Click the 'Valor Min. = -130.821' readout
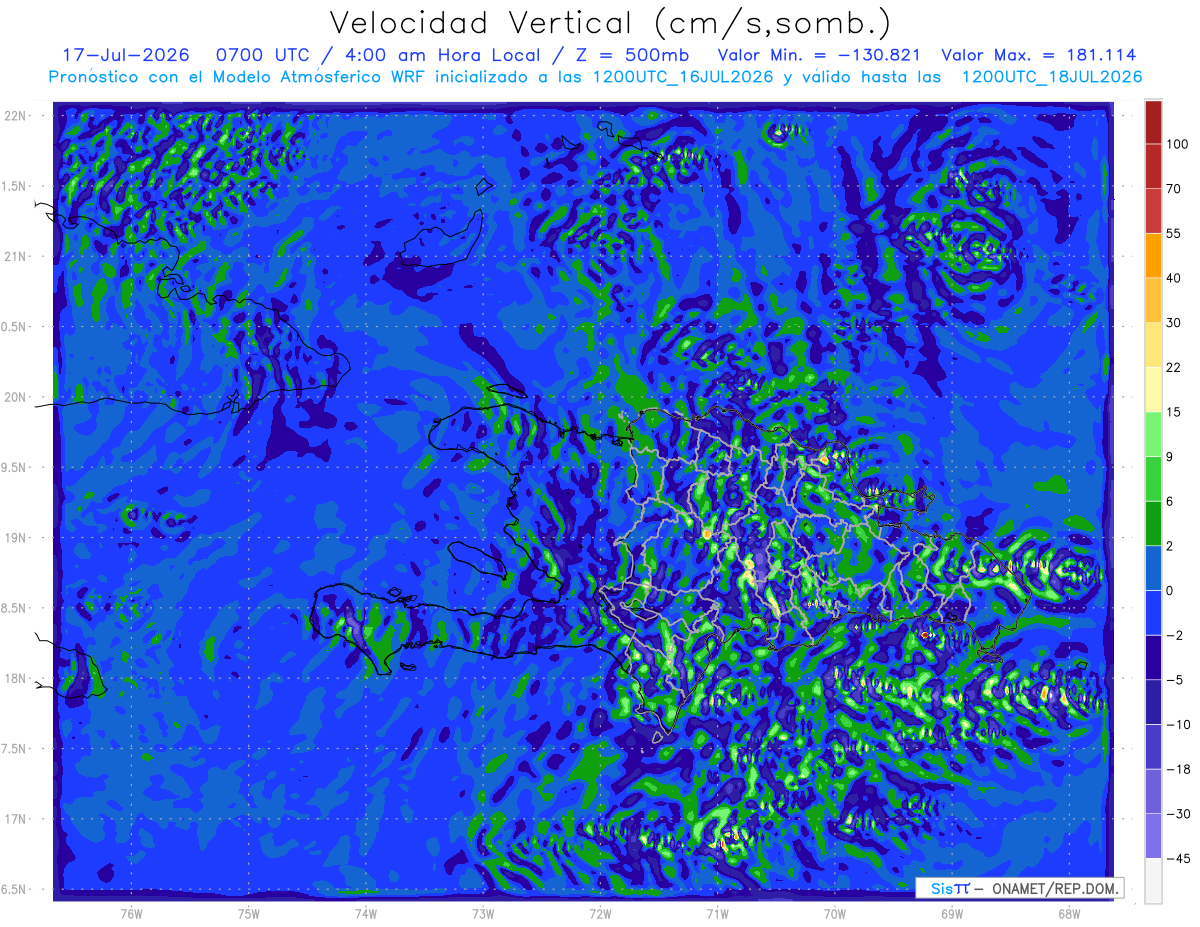Screen dimensions: 1200x927 pos(820,55)
